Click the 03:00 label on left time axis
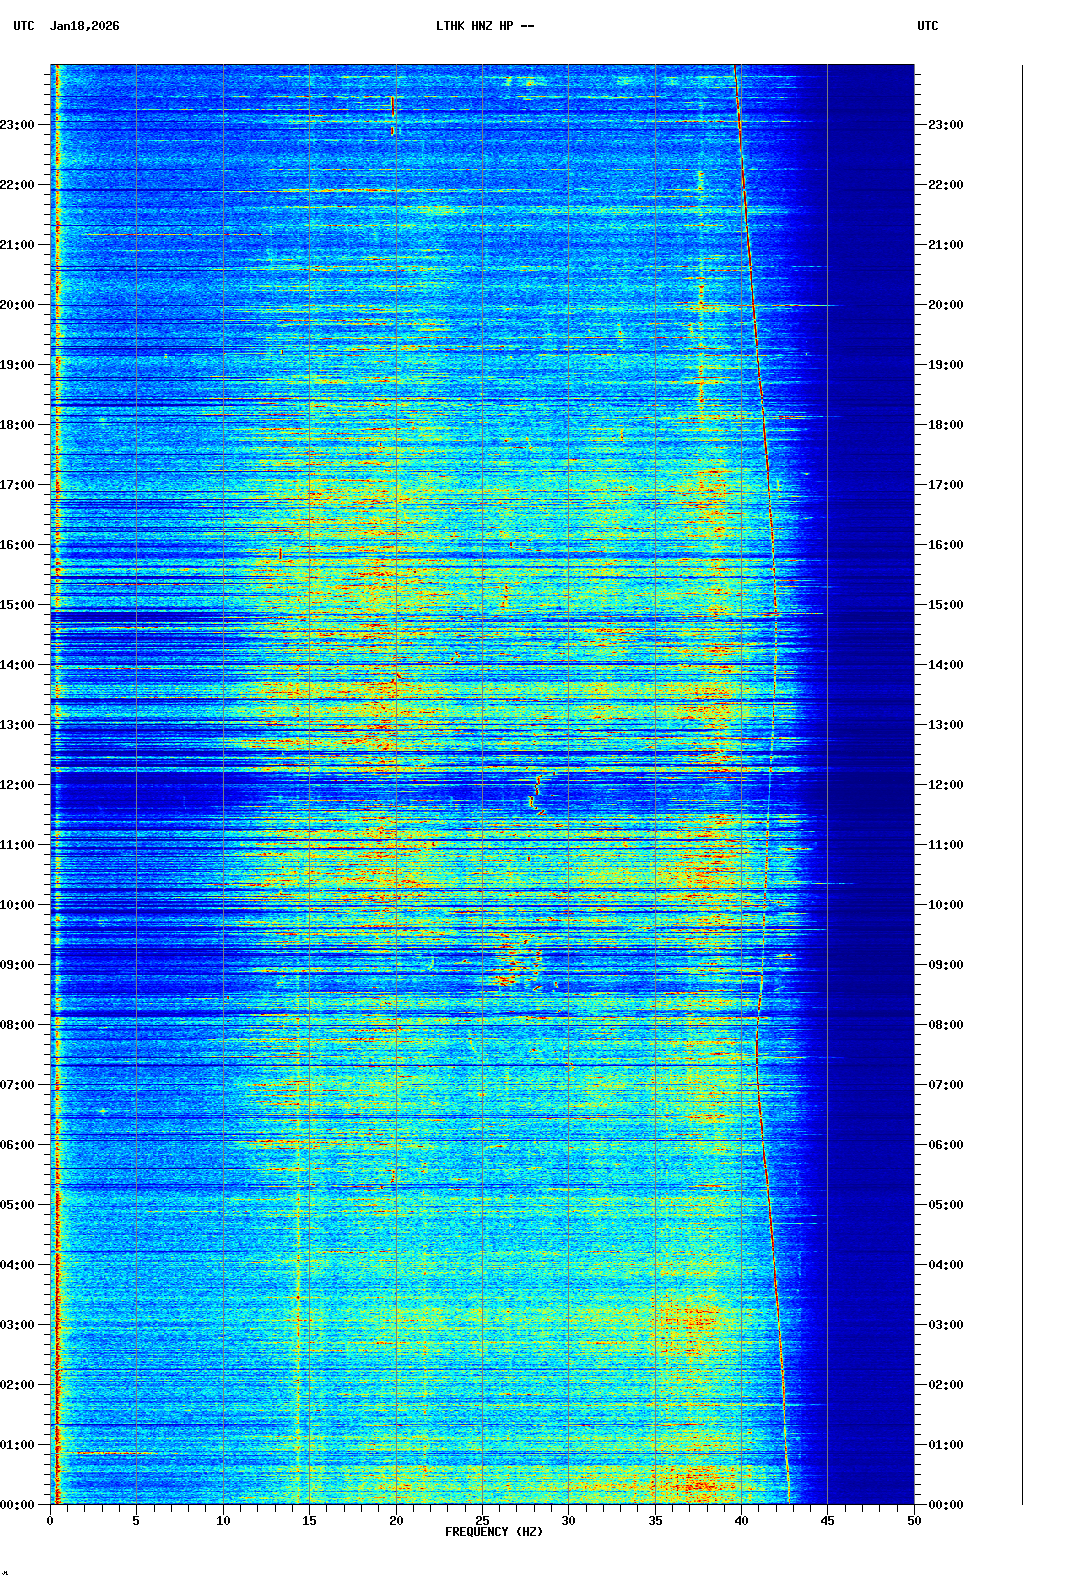The image size is (1066, 1584). pos(17,1325)
